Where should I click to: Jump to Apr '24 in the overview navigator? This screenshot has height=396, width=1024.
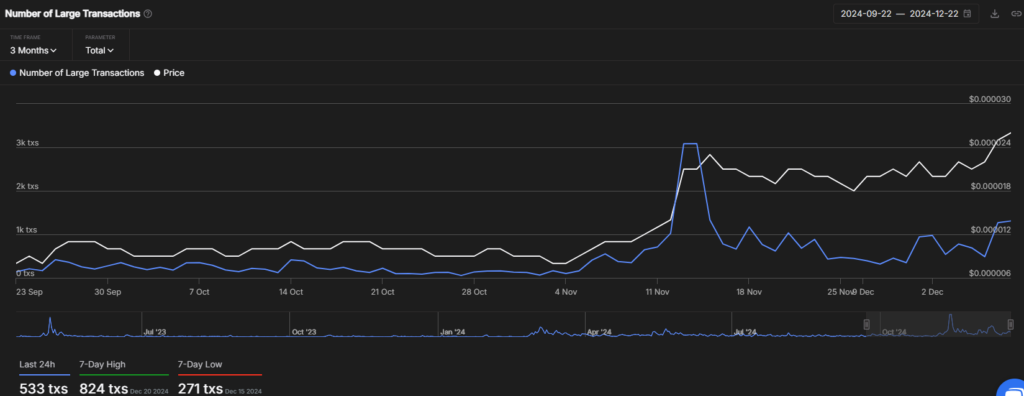[599, 332]
